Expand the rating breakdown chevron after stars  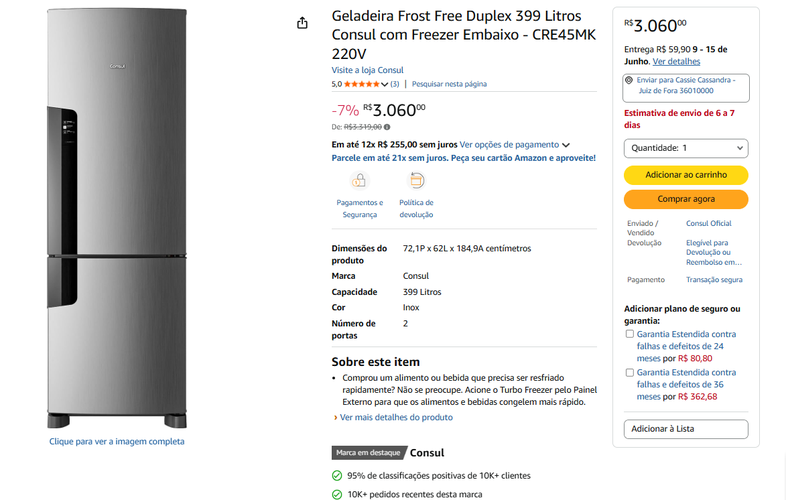coord(384,84)
